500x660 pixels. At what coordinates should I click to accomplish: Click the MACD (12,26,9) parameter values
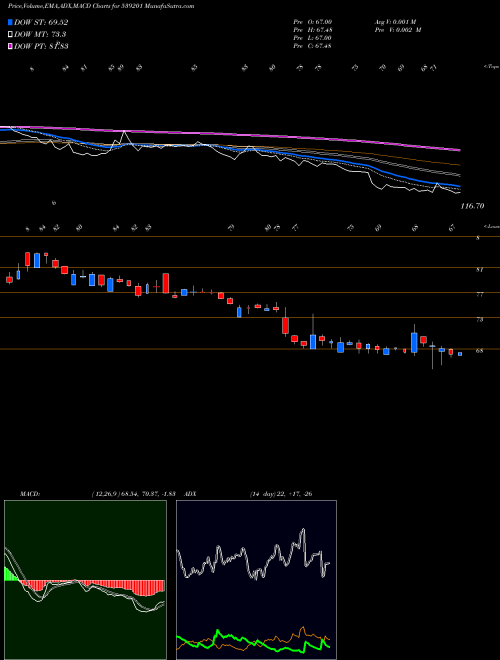(x=133, y=493)
